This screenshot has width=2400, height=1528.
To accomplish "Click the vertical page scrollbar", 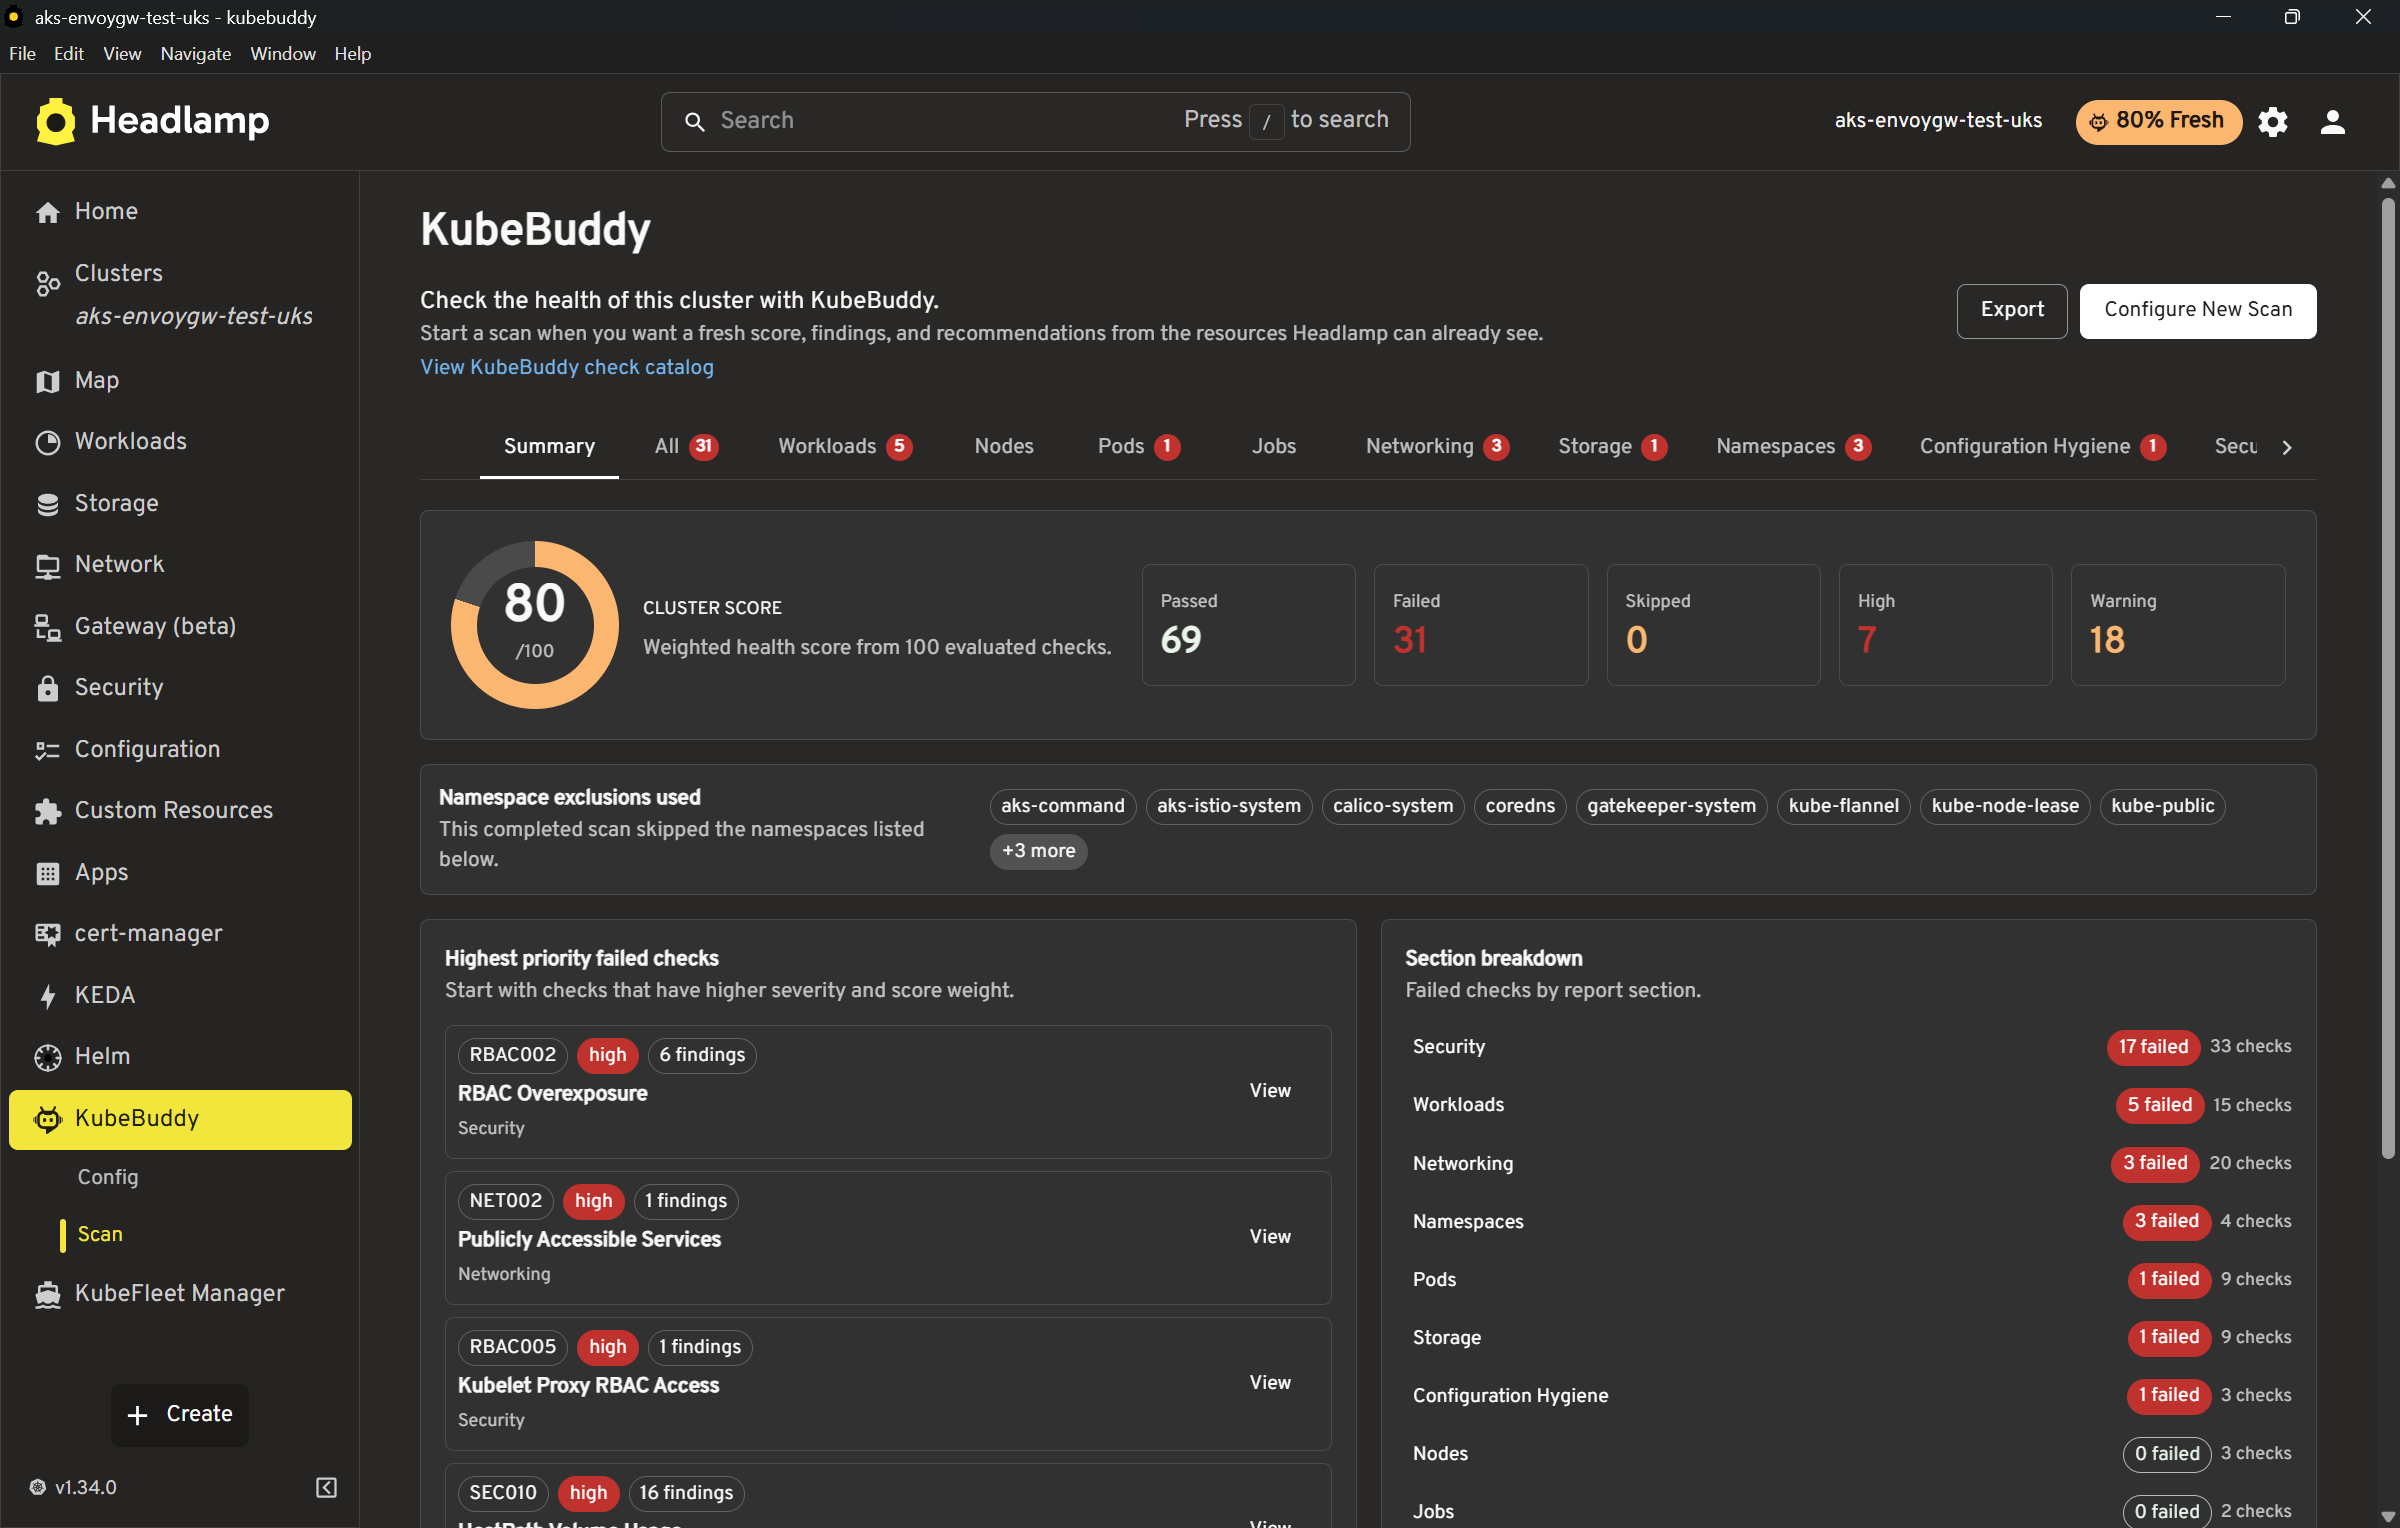I will tap(2388, 680).
